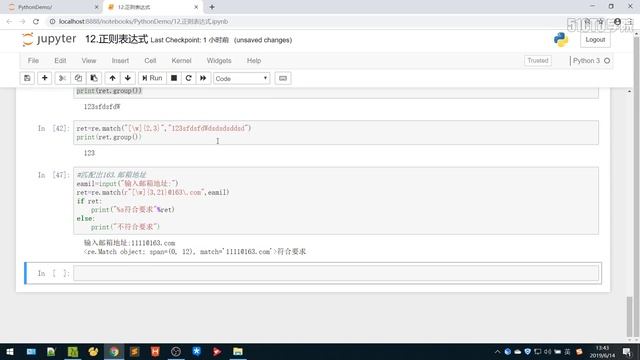640x360 pixels.
Task: Copy the selected cells
Action: (x=78, y=78)
